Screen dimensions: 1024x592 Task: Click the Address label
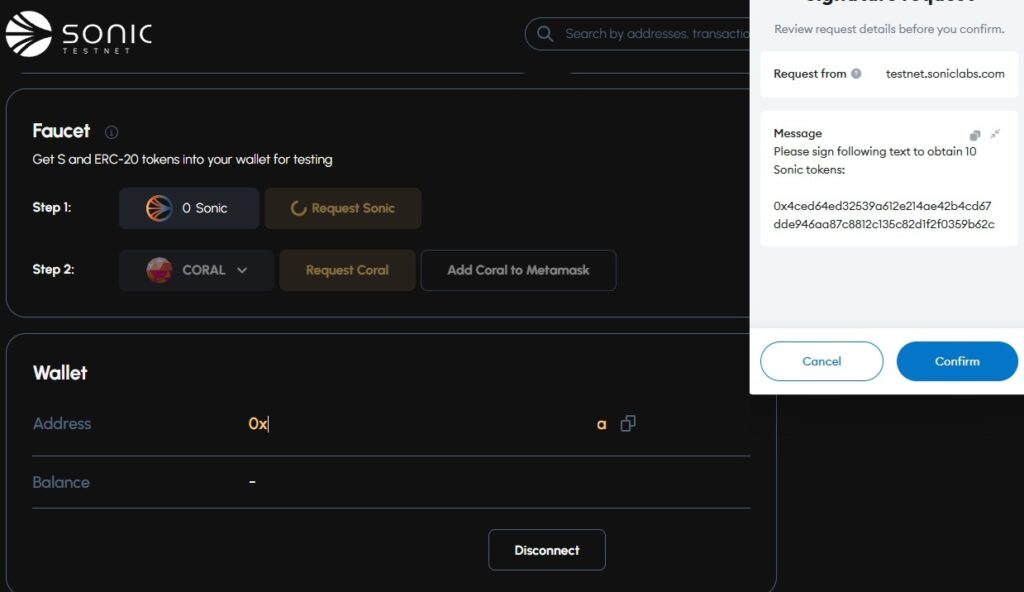(x=62, y=423)
